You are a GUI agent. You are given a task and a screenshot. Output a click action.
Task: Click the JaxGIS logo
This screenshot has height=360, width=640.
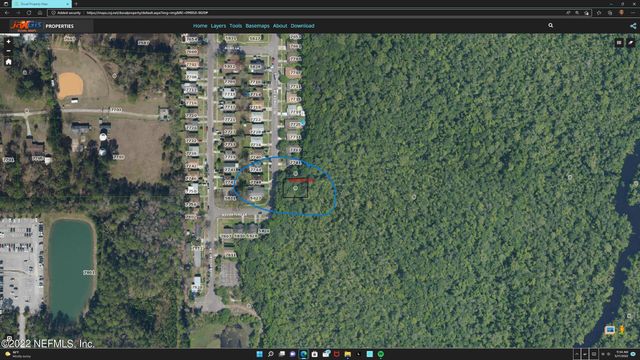(x=26, y=26)
